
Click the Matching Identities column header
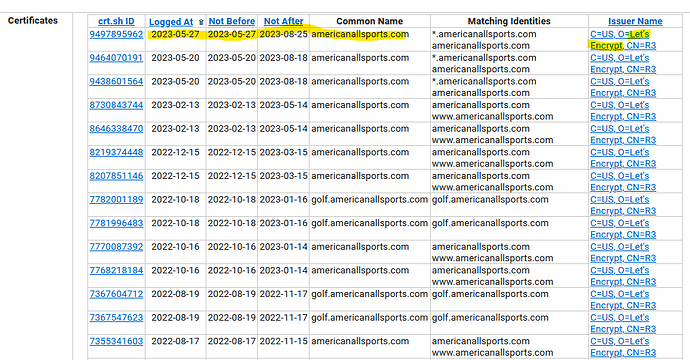509,21
